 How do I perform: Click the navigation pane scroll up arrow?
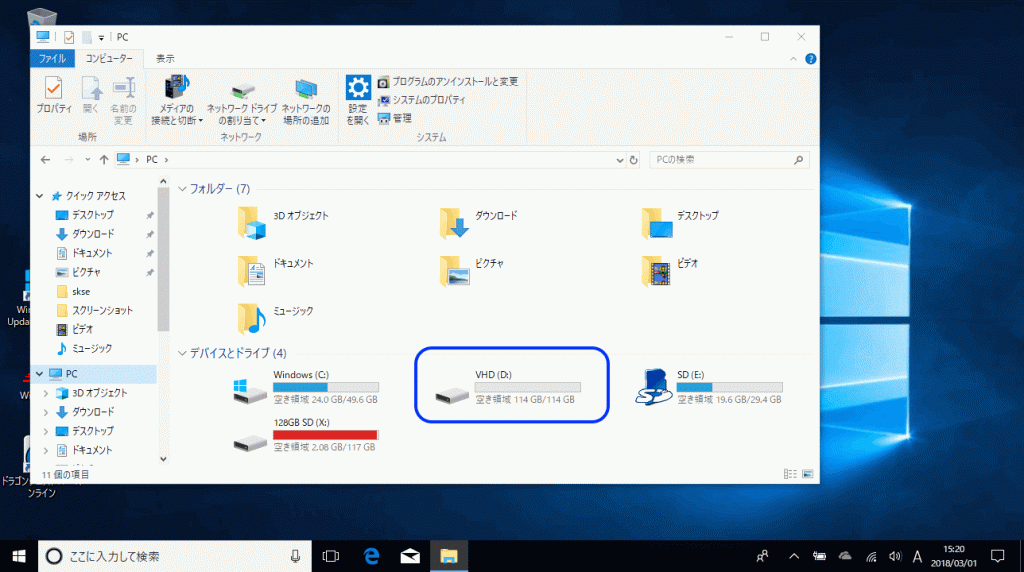(163, 182)
